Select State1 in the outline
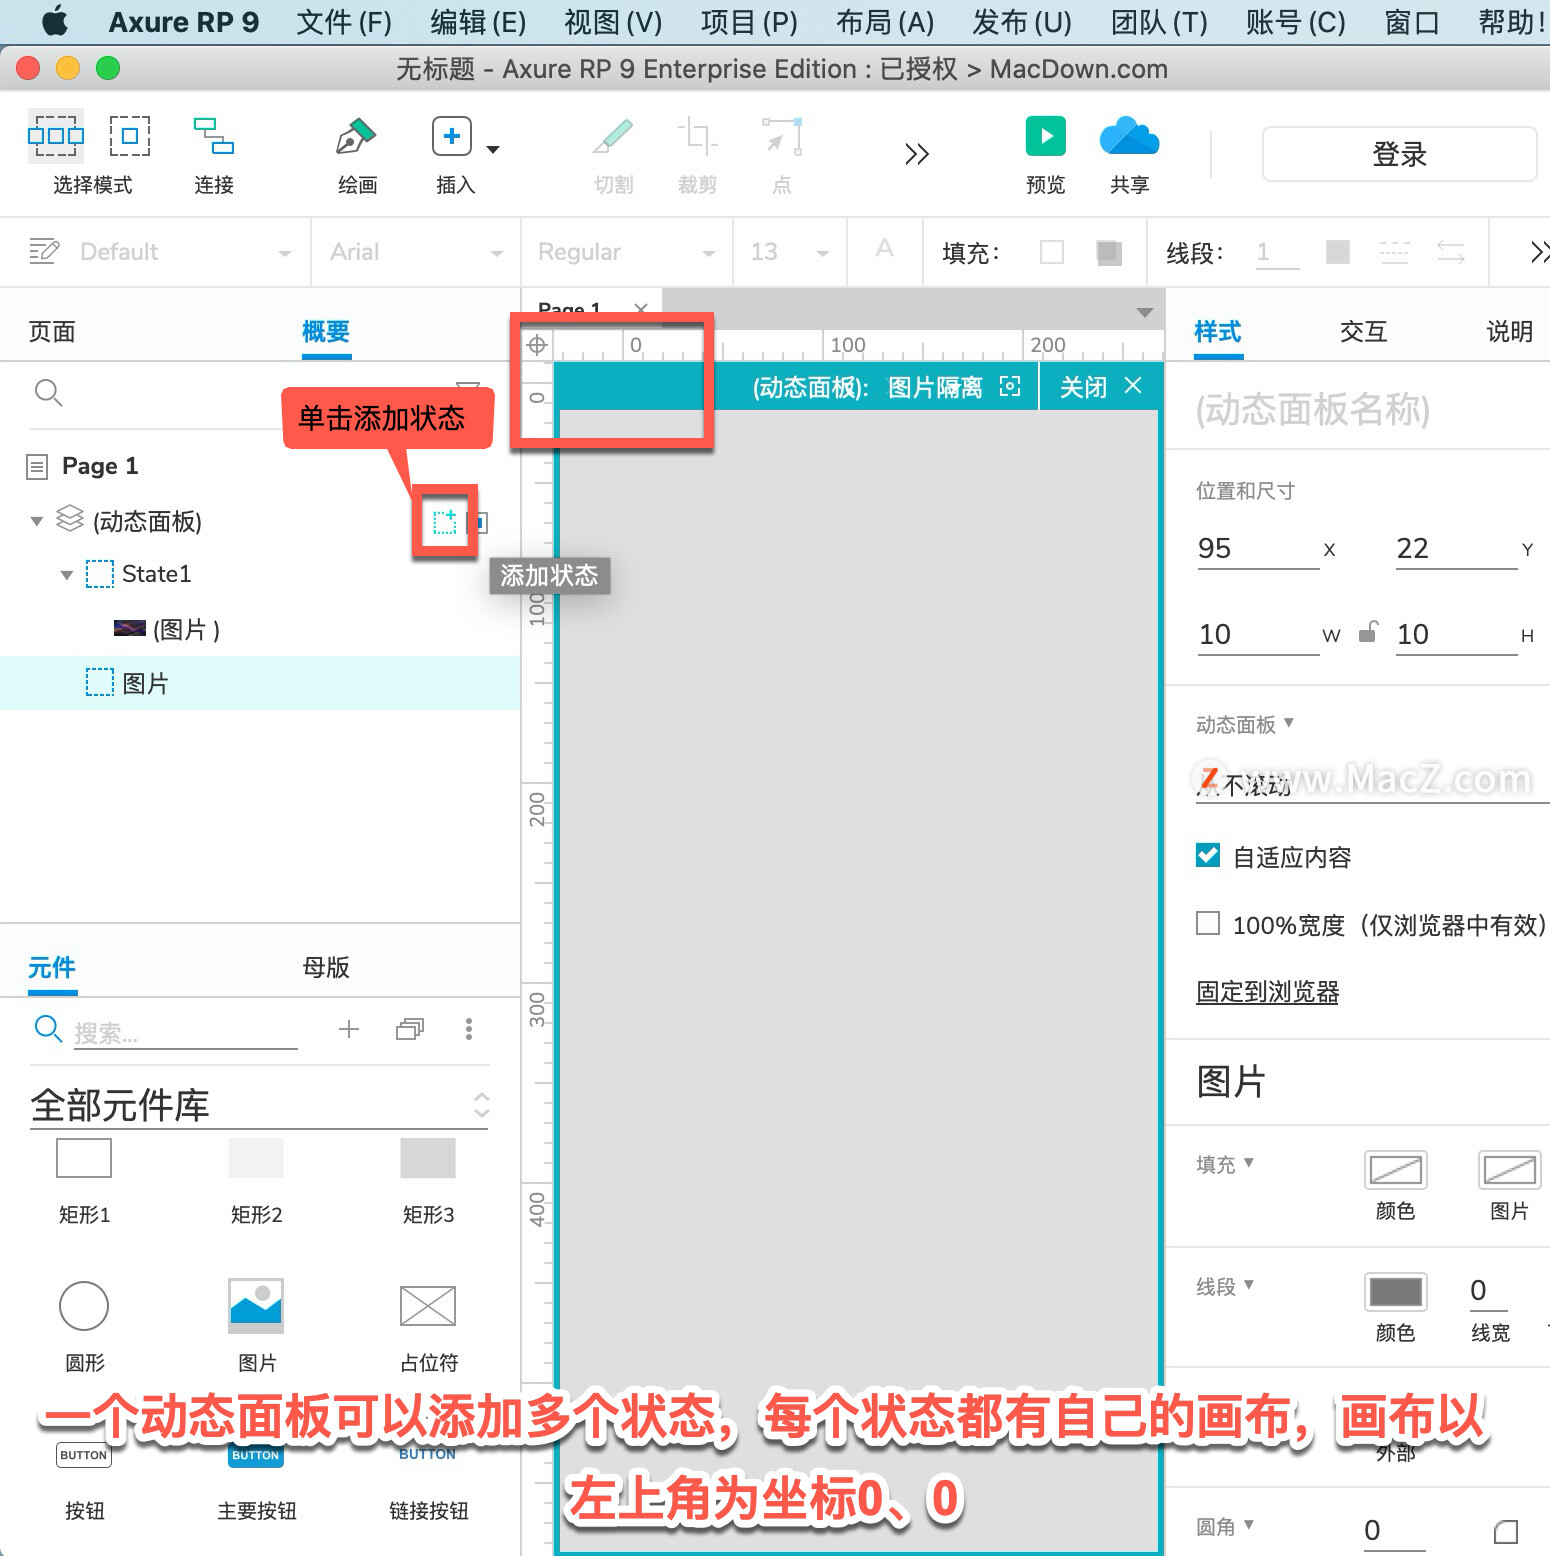1550x1556 pixels. click(x=156, y=574)
